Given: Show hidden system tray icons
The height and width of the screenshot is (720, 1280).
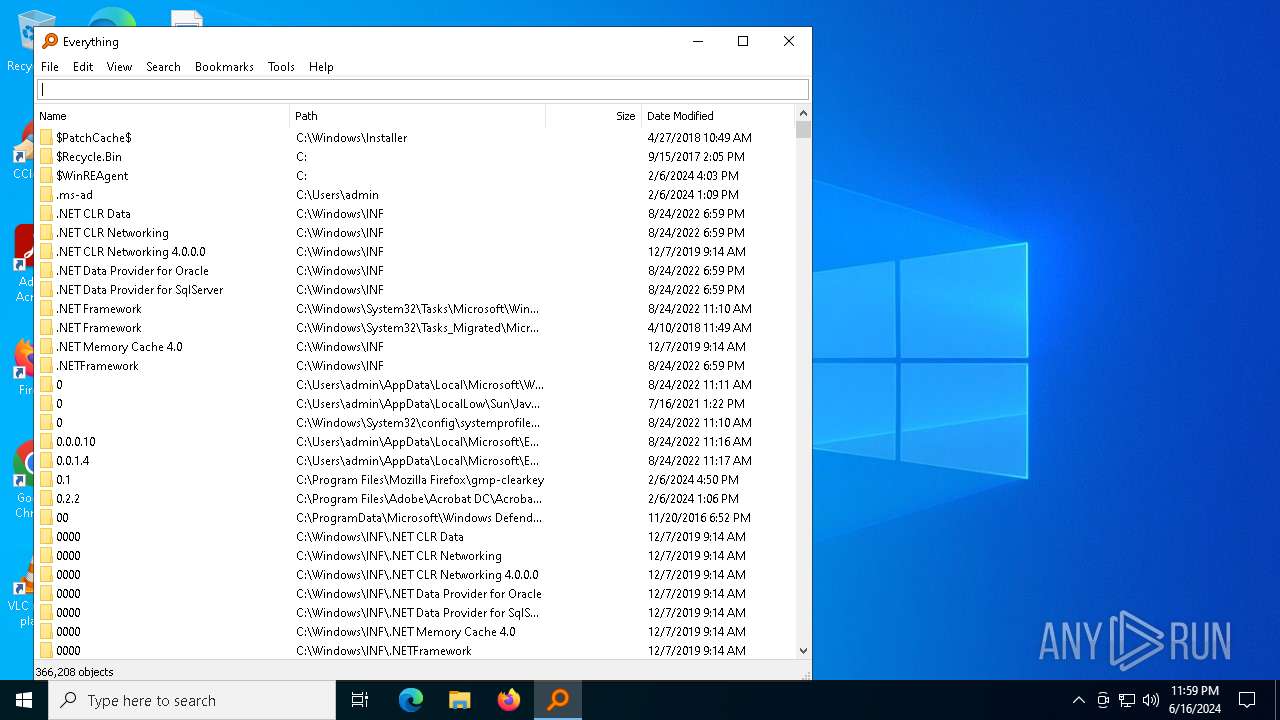Looking at the screenshot, I should [x=1078, y=700].
